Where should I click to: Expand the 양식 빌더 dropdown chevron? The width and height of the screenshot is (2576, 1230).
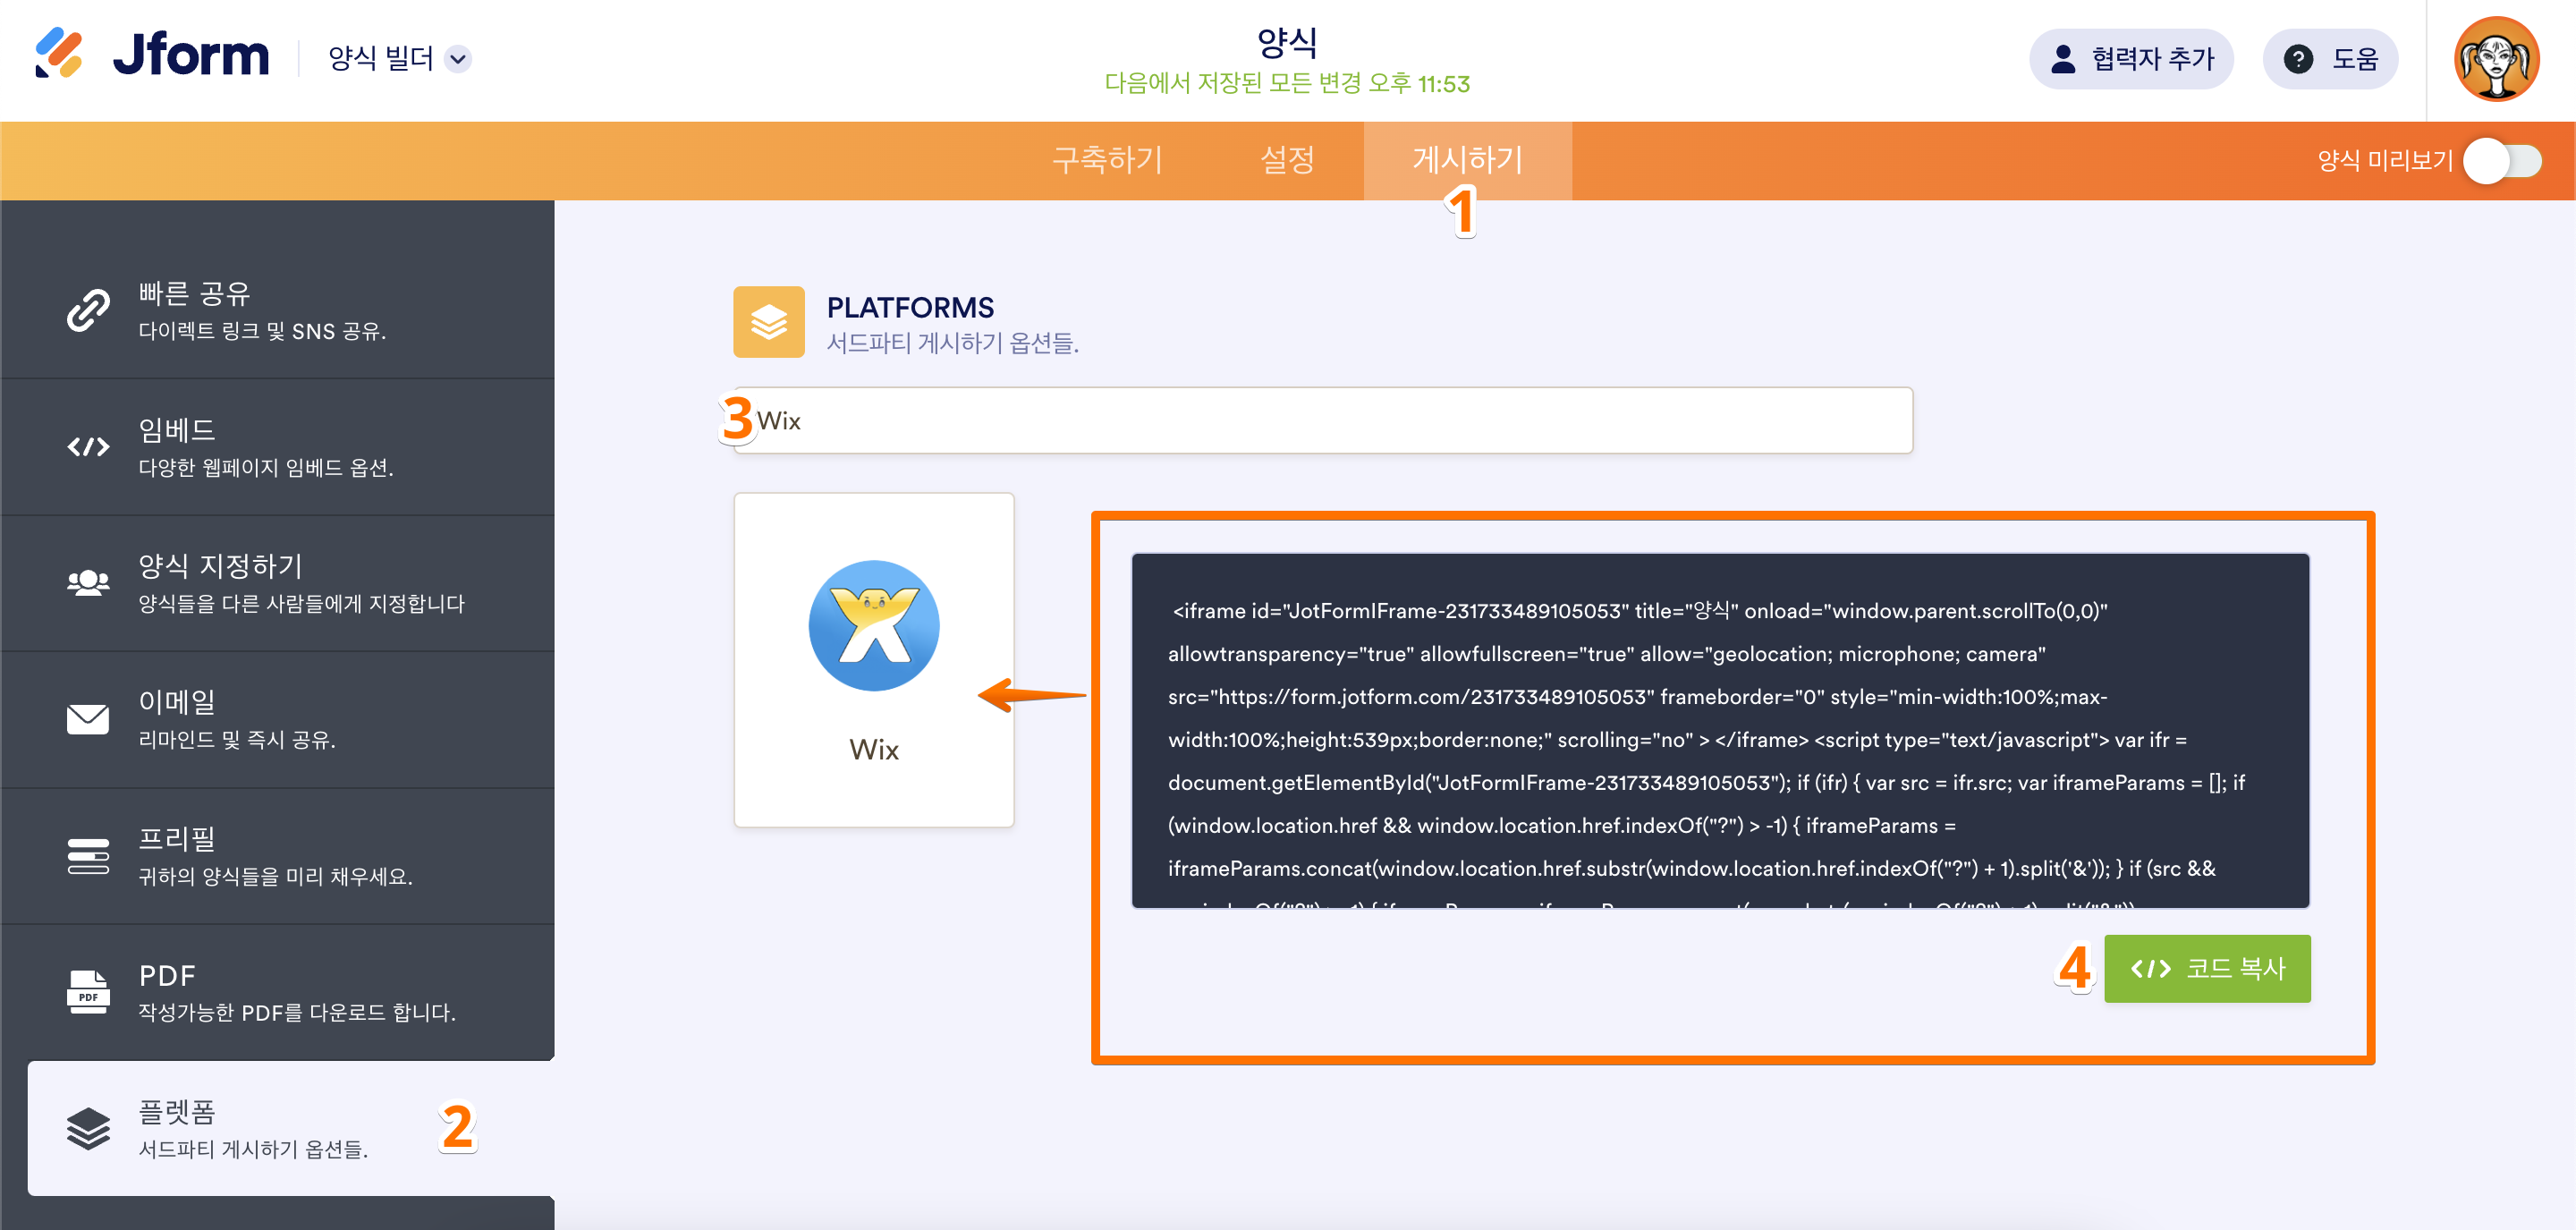pos(458,59)
